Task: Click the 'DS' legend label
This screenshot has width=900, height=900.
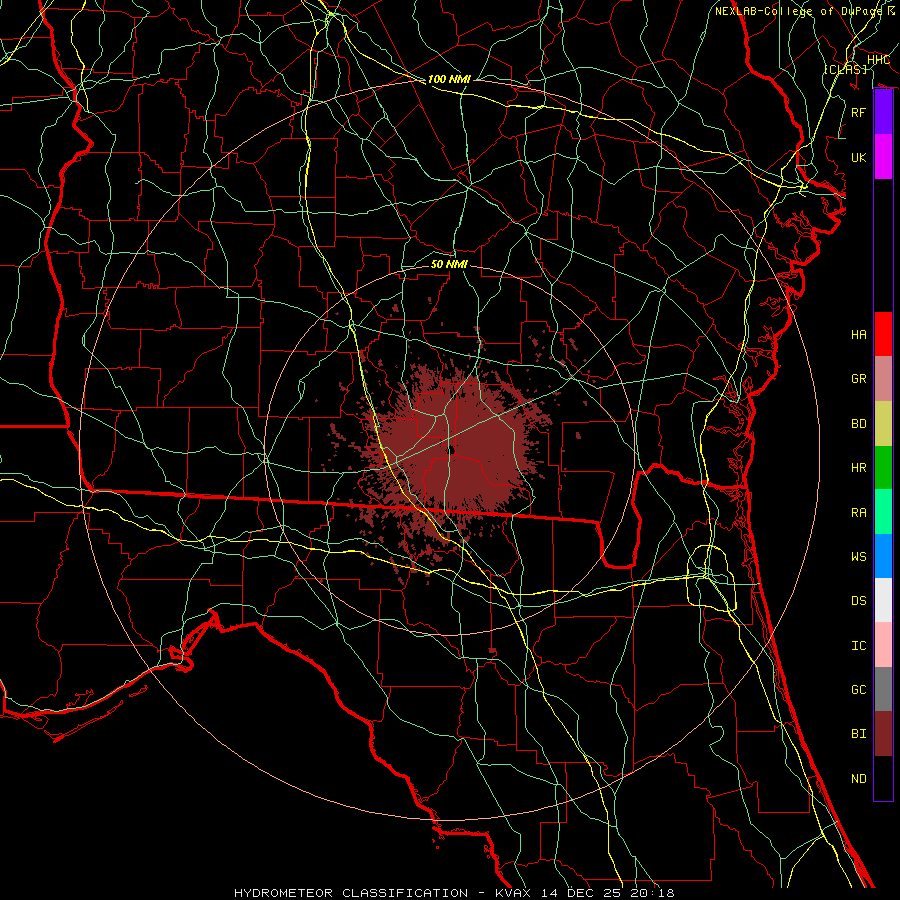Action: click(858, 601)
